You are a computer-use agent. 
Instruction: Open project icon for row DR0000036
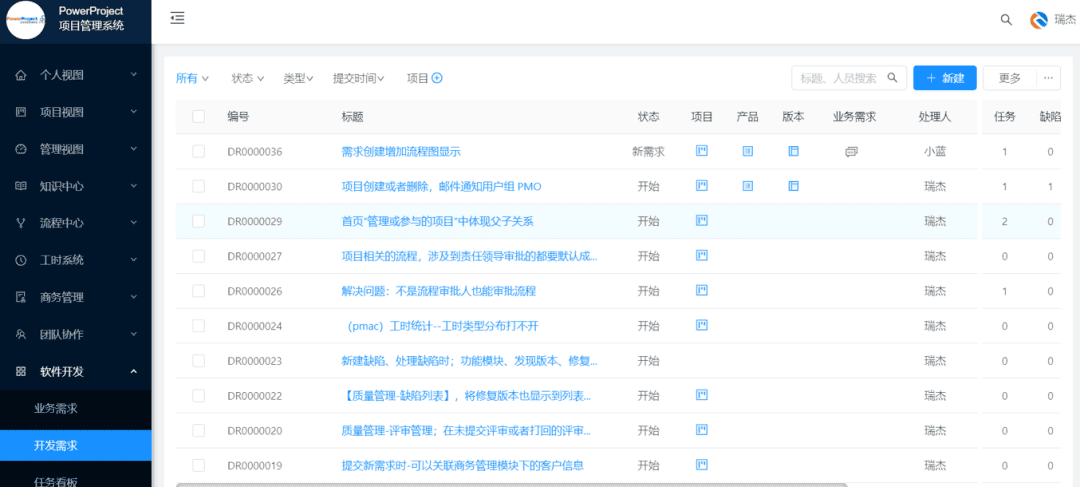tap(702, 151)
